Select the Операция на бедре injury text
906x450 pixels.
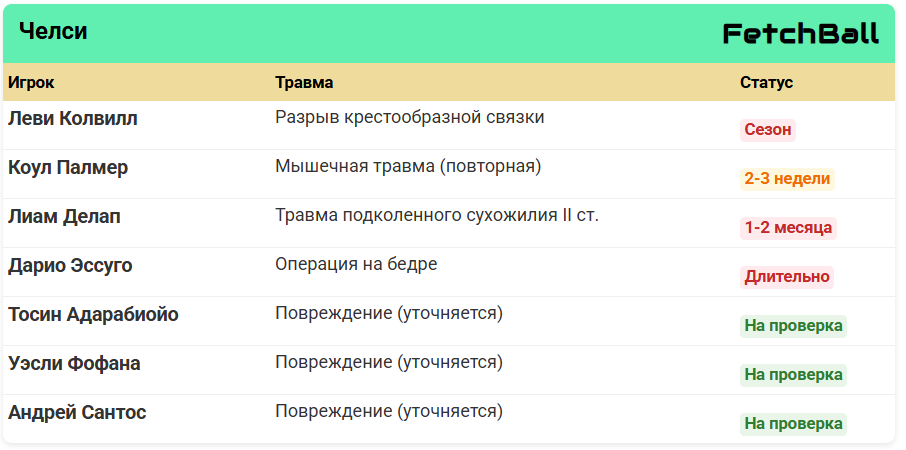click(356, 265)
